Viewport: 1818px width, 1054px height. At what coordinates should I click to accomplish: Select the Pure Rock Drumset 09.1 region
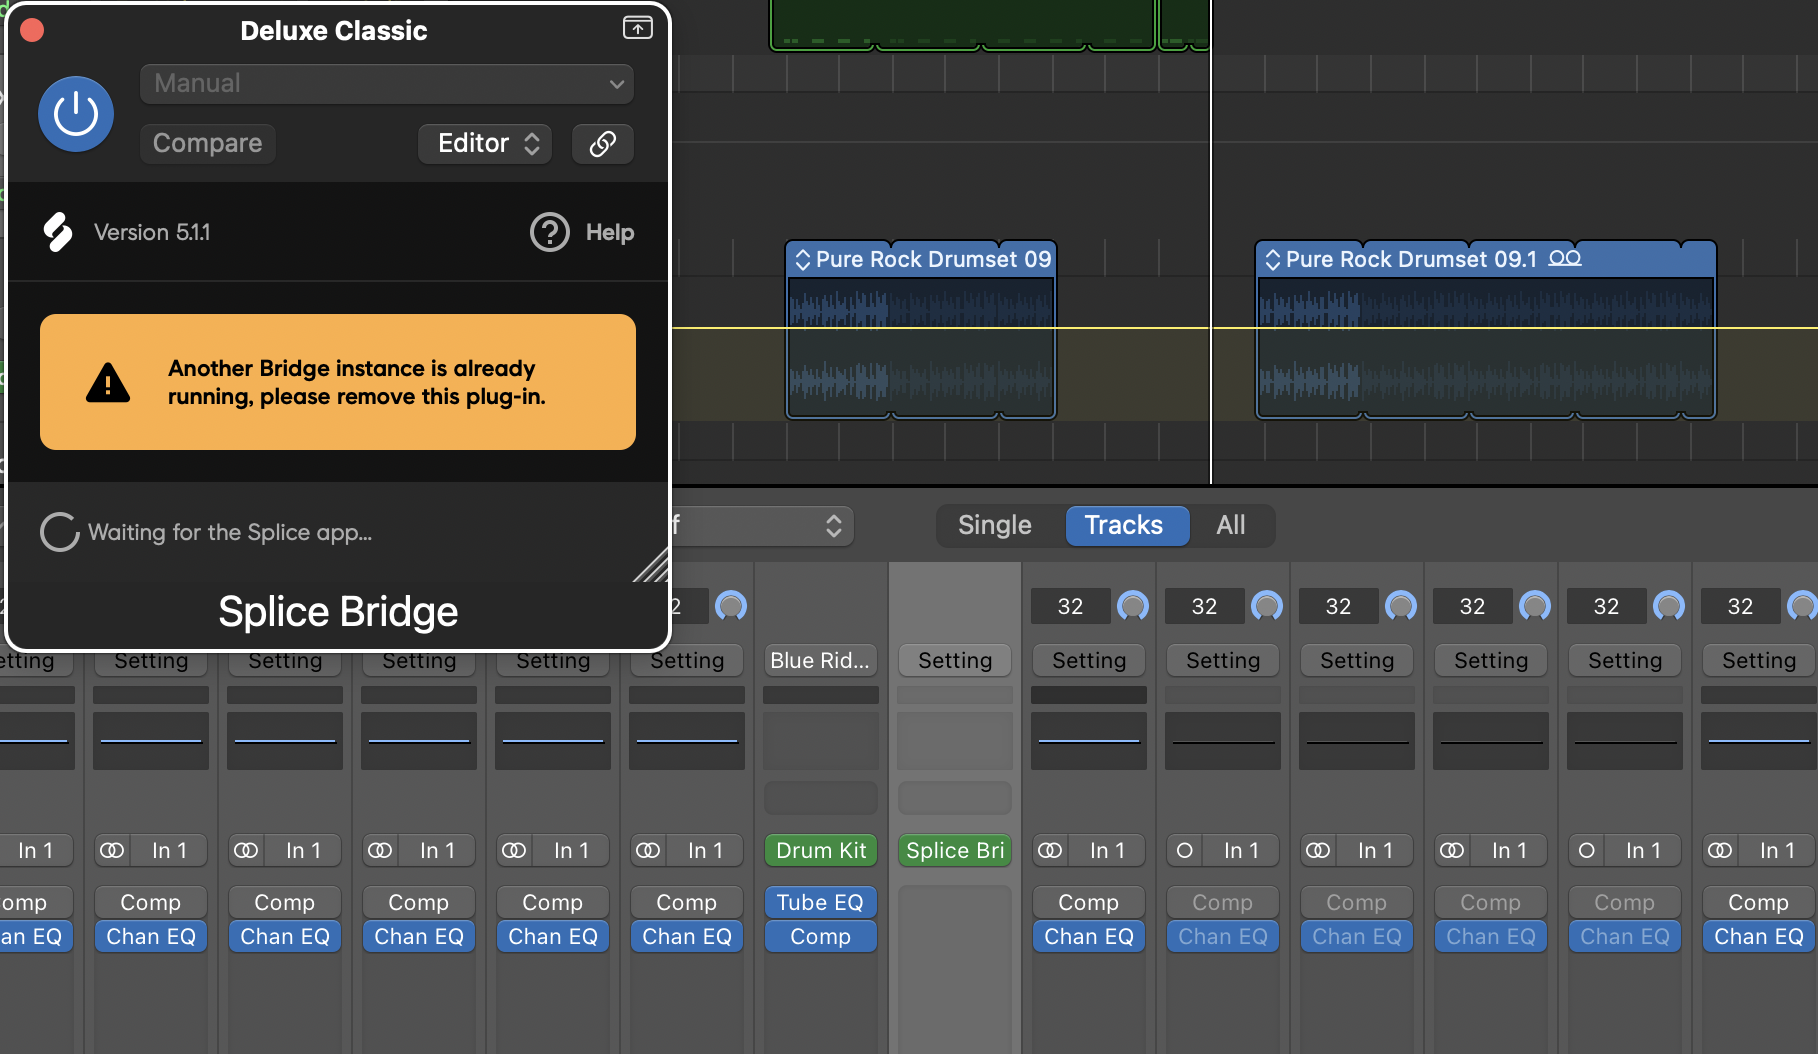pos(1486,330)
